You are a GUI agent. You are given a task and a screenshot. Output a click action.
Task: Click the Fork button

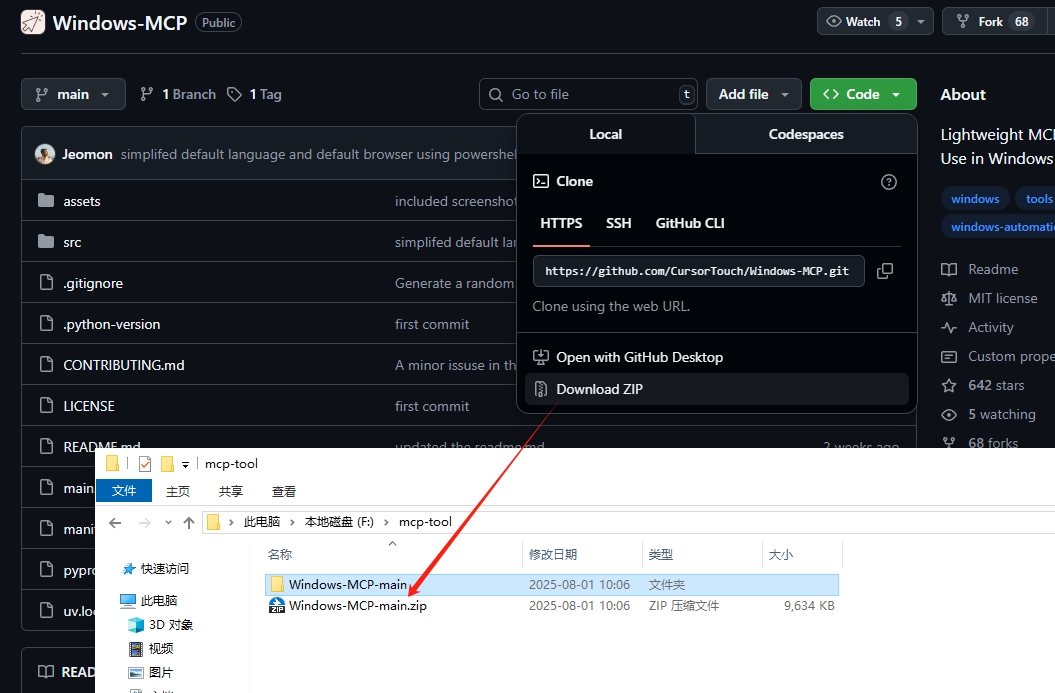pos(996,22)
